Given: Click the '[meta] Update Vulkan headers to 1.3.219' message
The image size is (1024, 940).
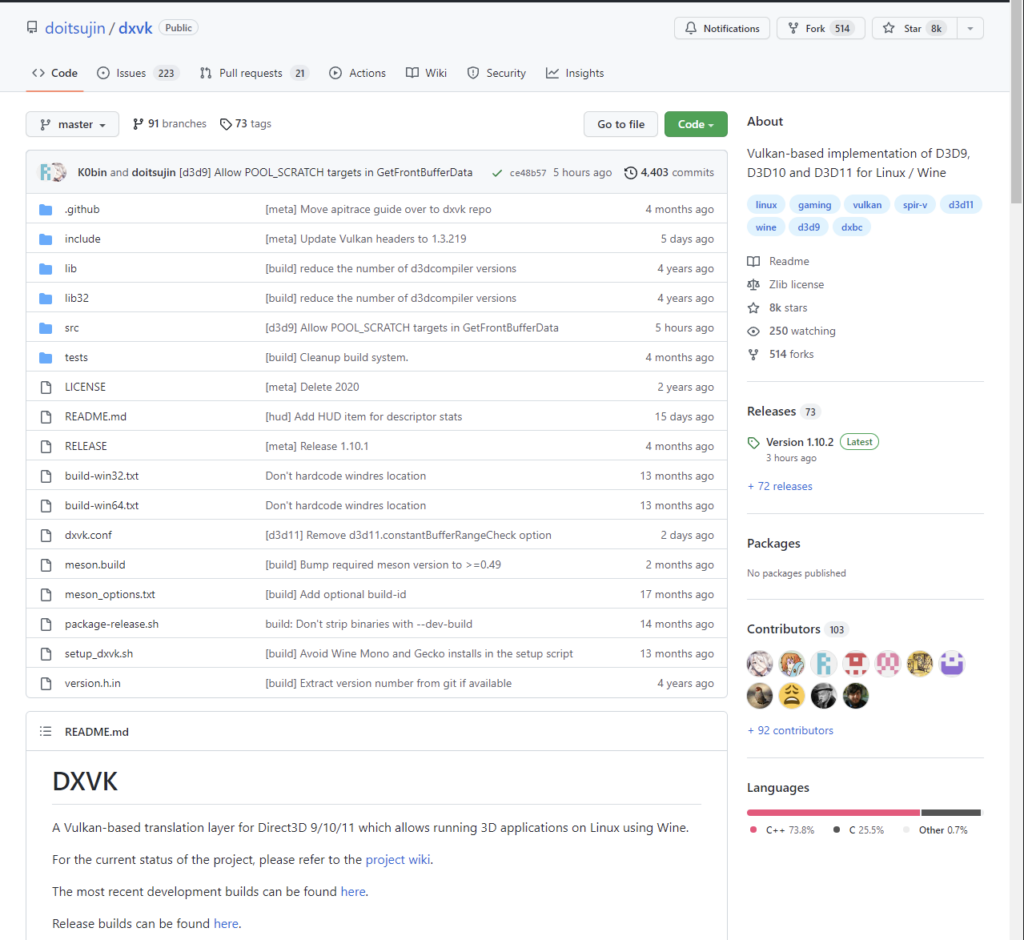Looking at the screenshot, I should coord(366,239).
